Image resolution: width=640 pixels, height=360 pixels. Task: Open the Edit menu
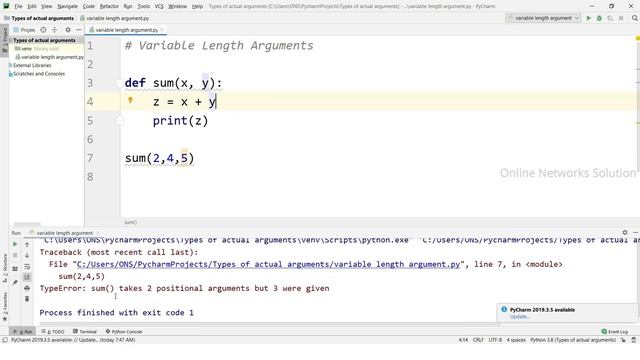(x=32, y=6)
